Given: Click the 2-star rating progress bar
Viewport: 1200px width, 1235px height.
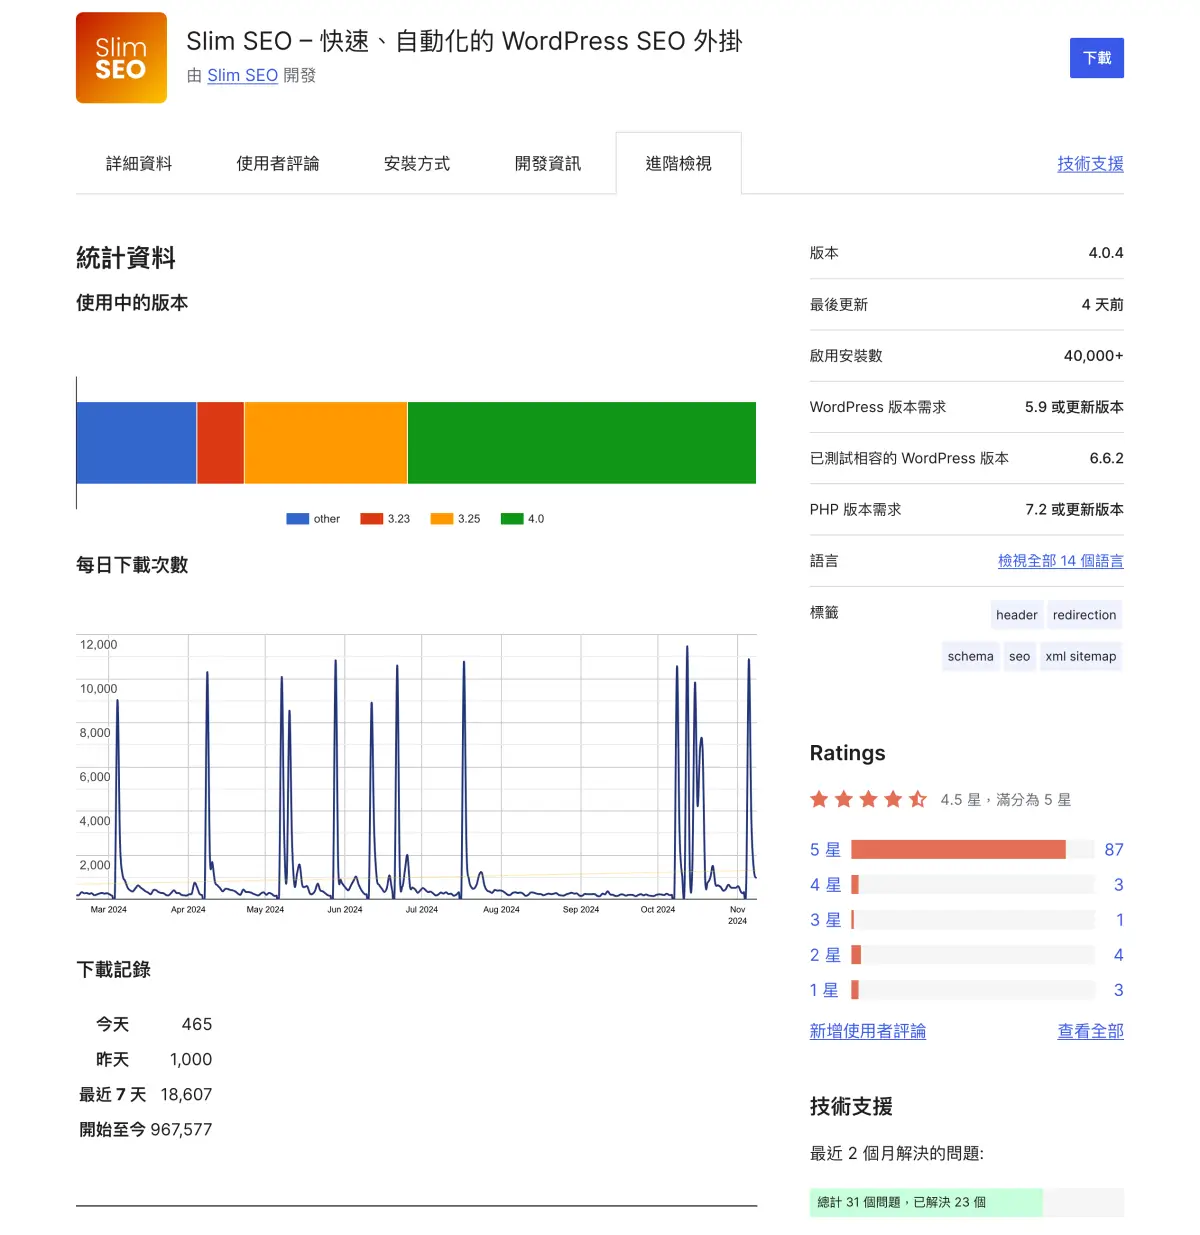Looking at the screenshot, I should (x=973, y=955).
